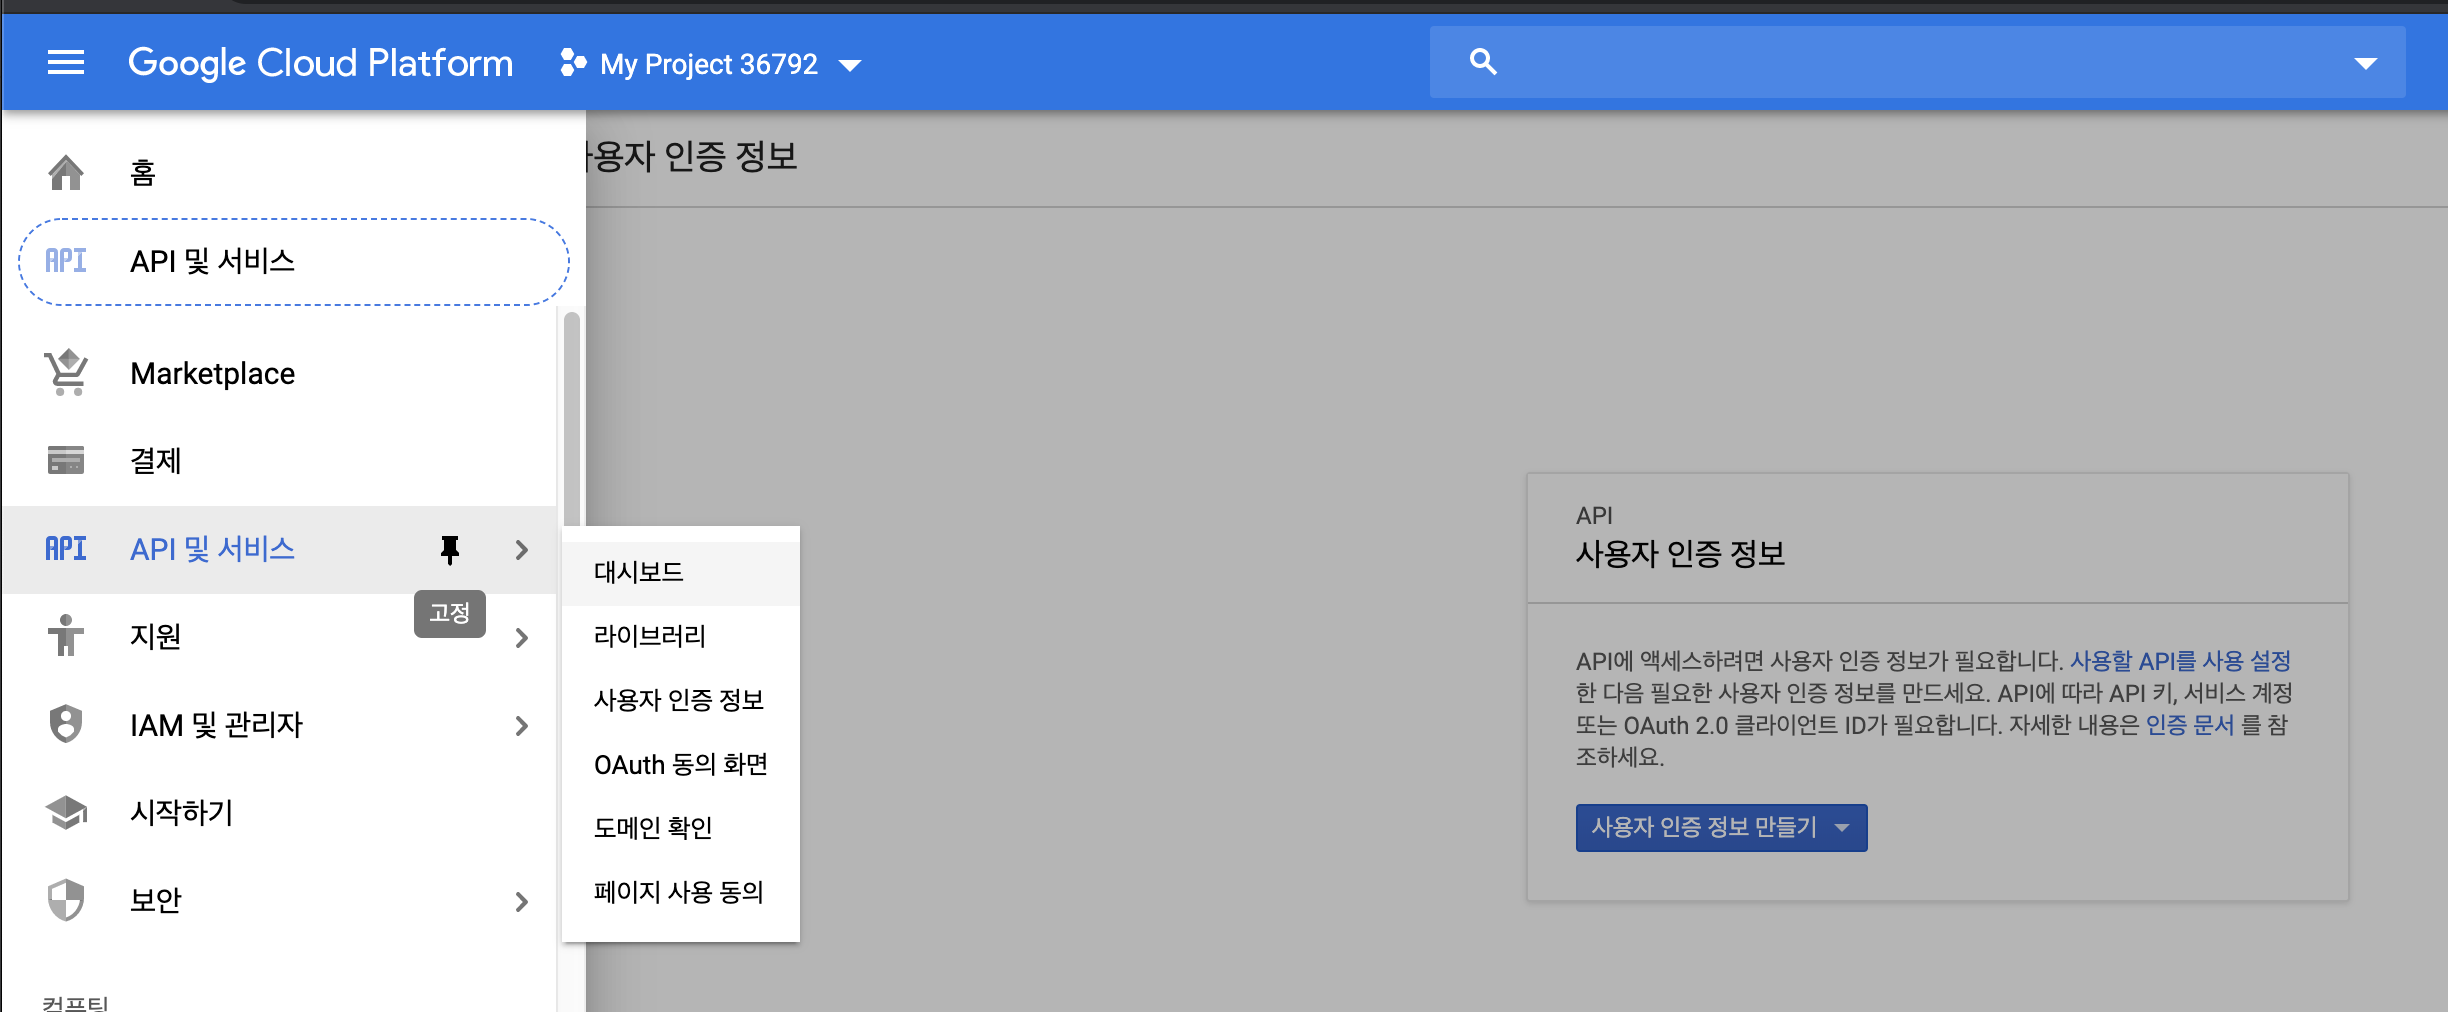Click the highlighted blue API 및 서비스 label
The image size is (2448, 1012).
pos(212,549)
